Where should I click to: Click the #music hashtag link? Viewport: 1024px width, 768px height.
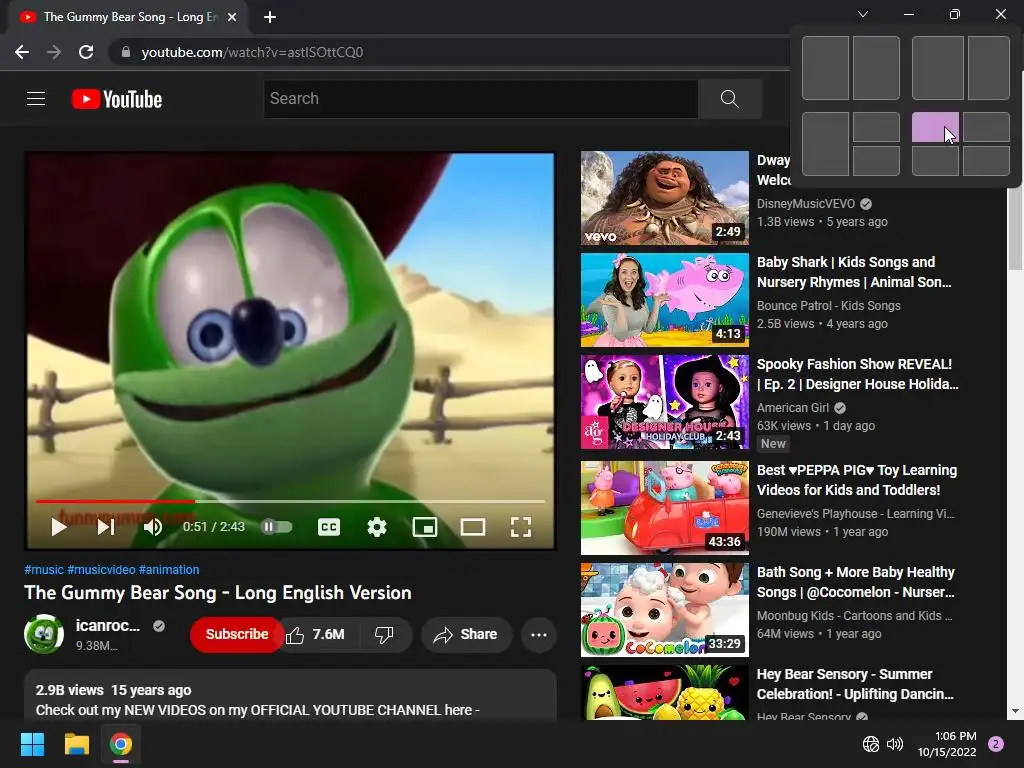tap(44, 569)
